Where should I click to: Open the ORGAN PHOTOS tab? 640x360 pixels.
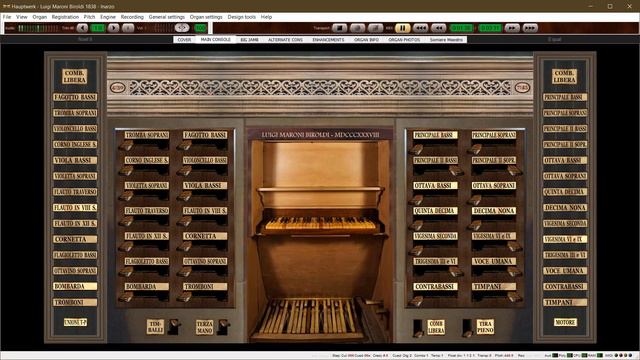pos(404,40)
